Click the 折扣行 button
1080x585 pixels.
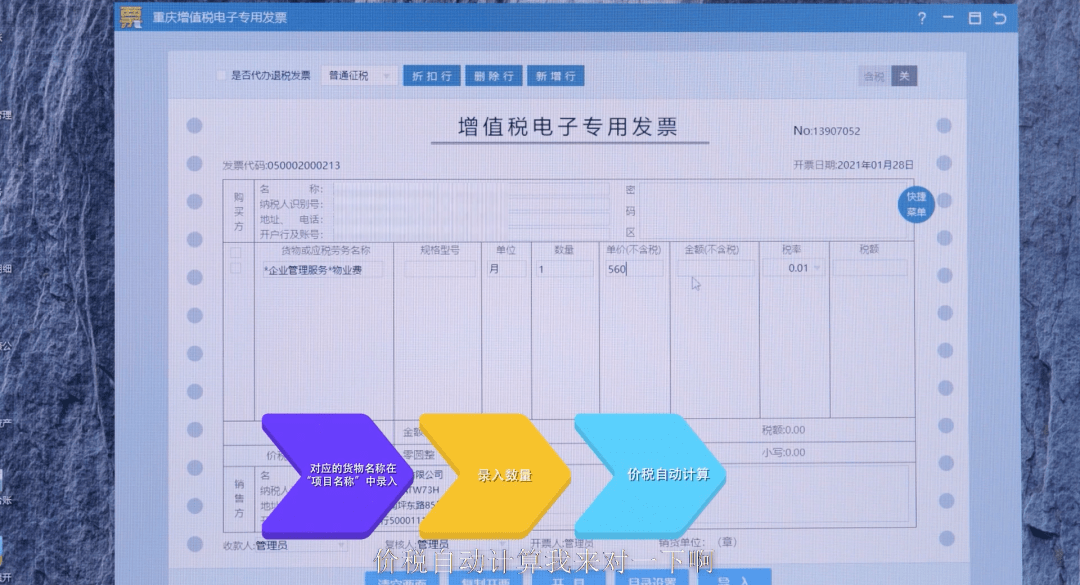(432, 76)
